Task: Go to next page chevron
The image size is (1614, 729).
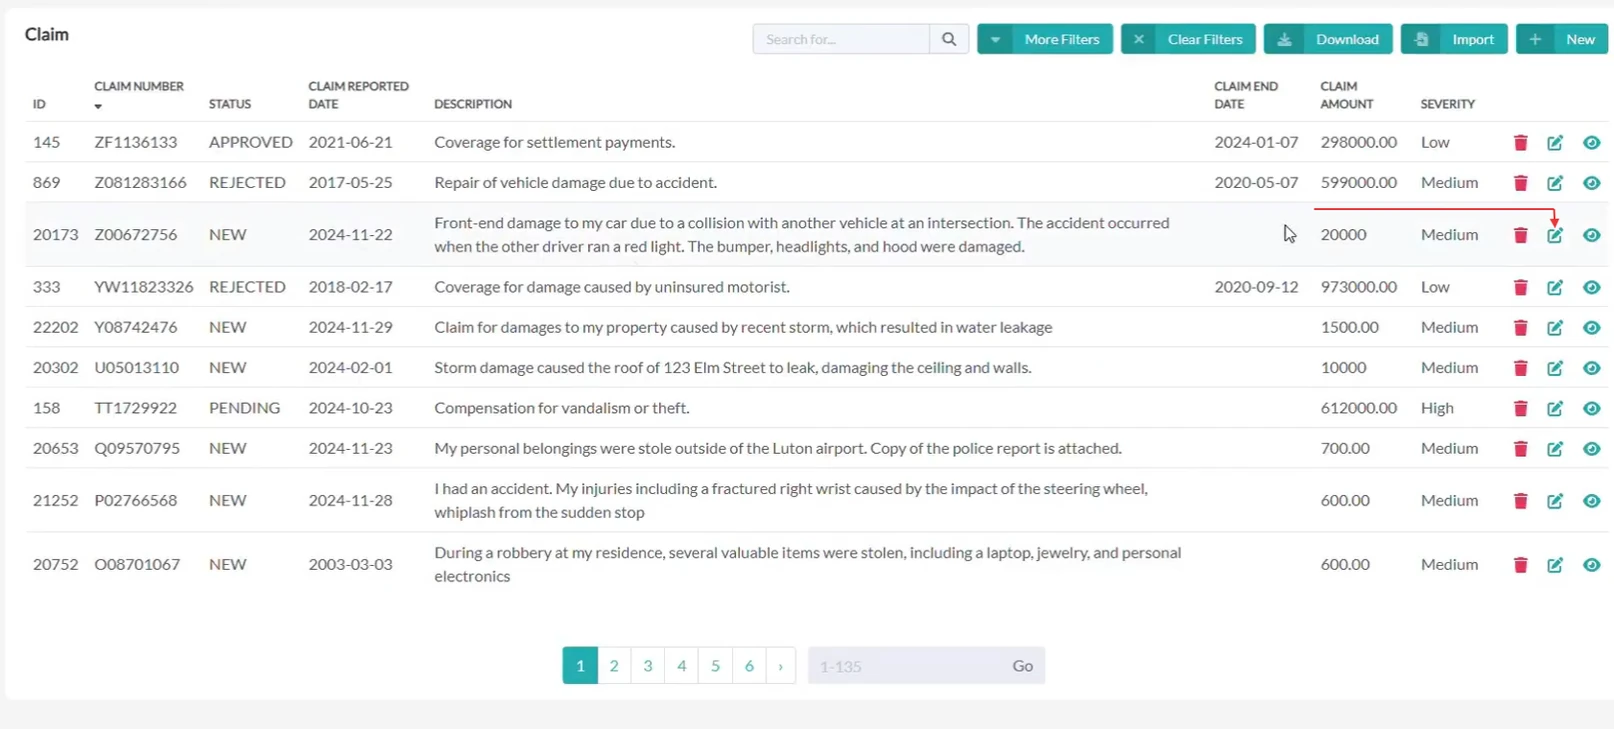Action: pyautogui.click(x=781, y=666)
